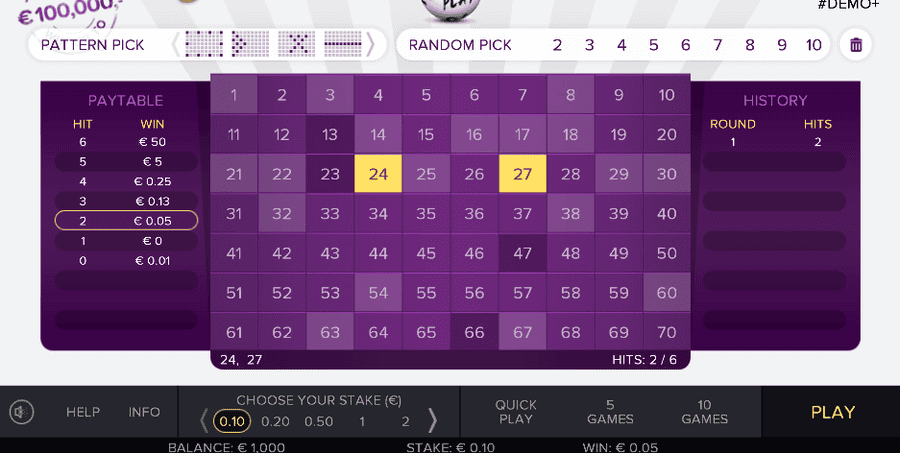The height and width of the screenshot is (453, 900).
Task: Choose the 0.50 stake value
Action: pos(319,421)
